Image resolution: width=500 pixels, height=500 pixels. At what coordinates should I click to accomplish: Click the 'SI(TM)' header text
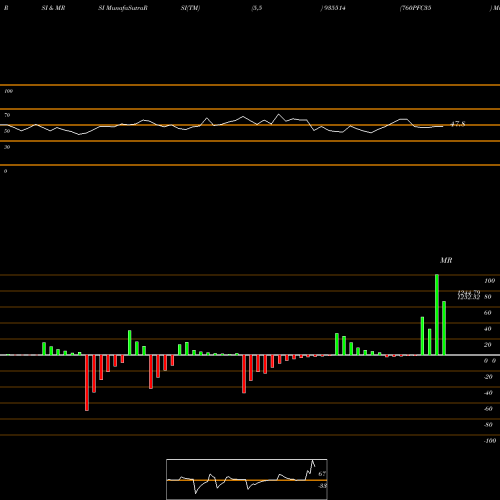click(190, 8)
